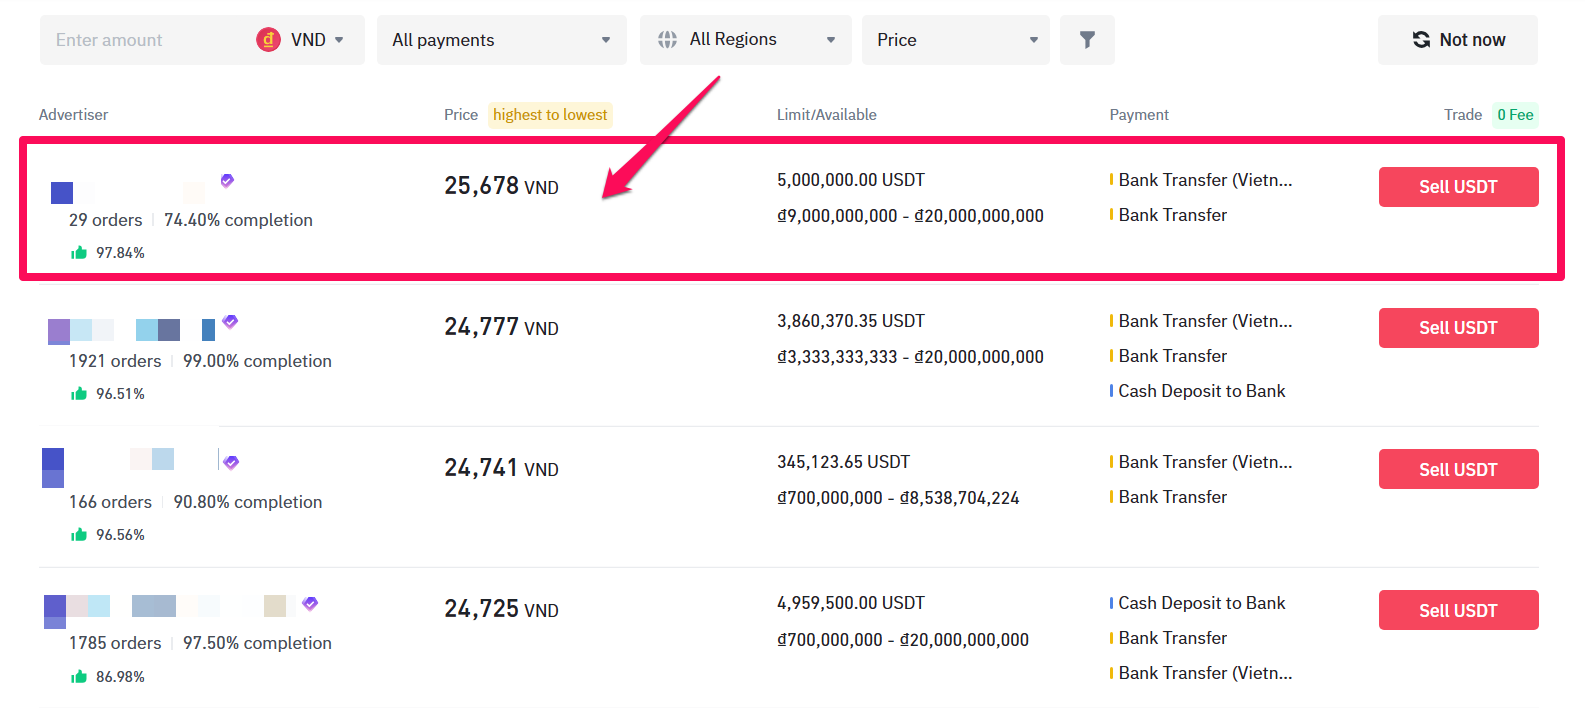1585x708 pixels.
Task: Toggle the highest to lowest price sorting
Action: 549,115
